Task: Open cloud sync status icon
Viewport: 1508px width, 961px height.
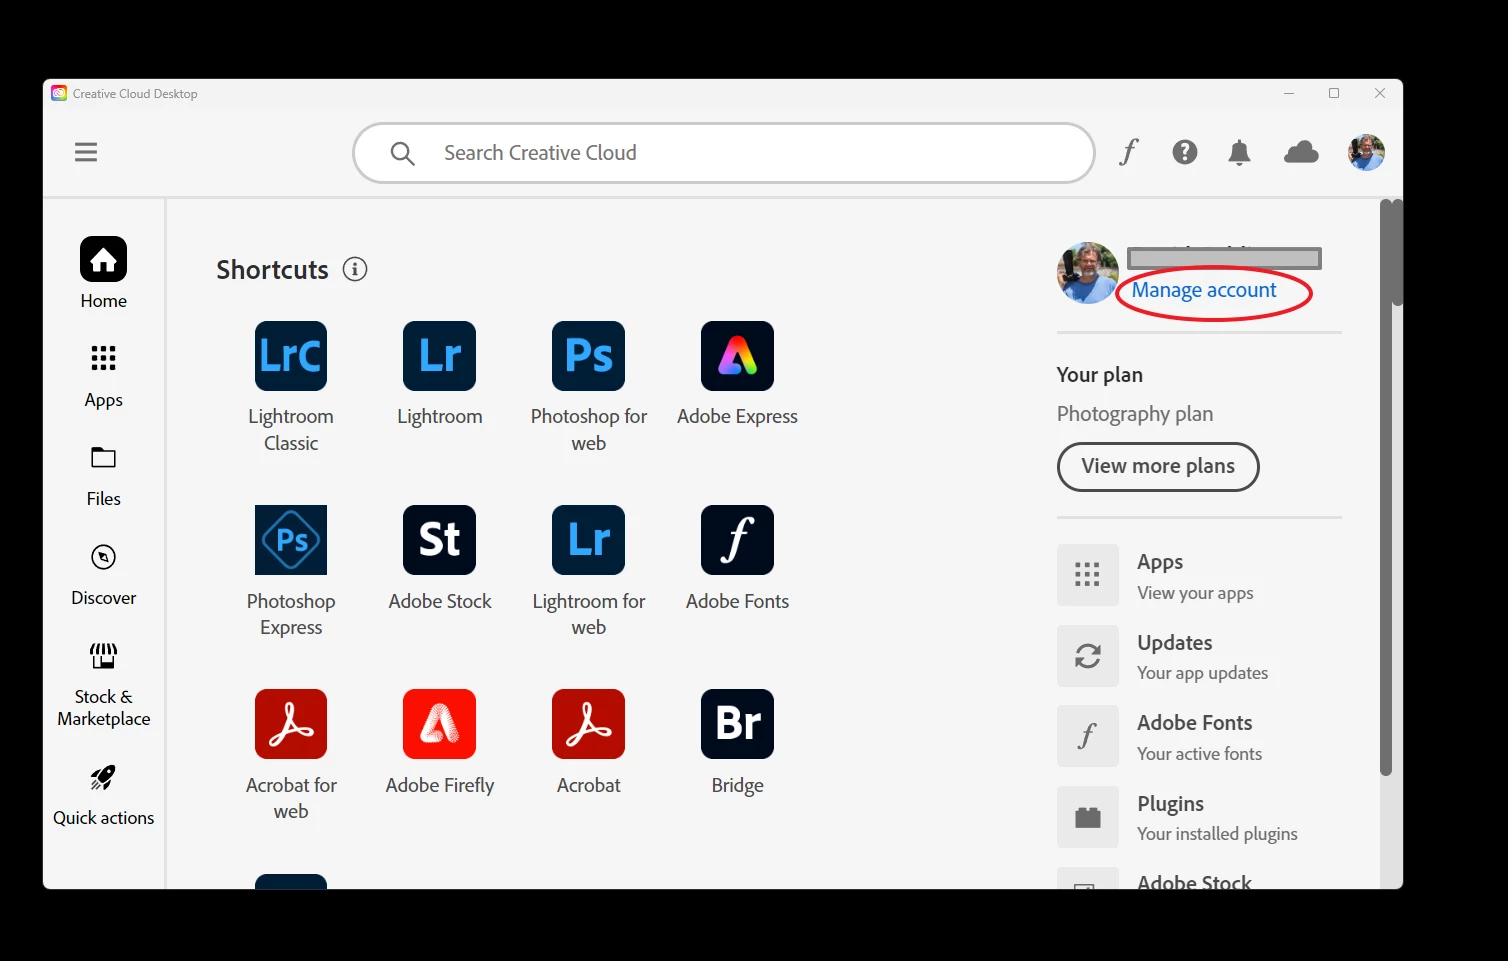Action: point(1301,152)
